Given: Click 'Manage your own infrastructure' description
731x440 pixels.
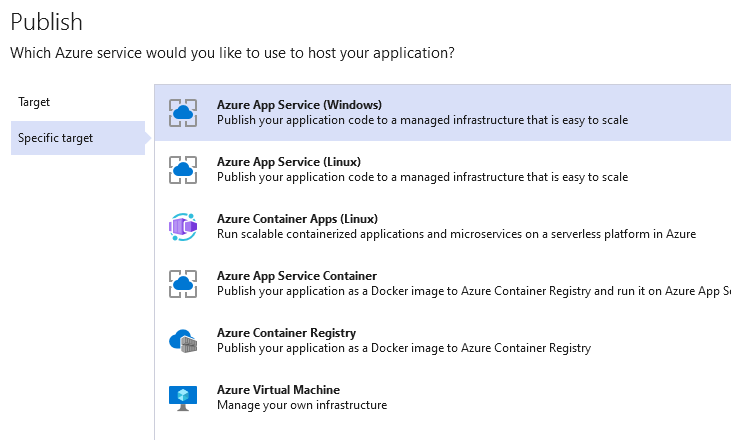Looking at the screenshot, I should click(302, 405).
